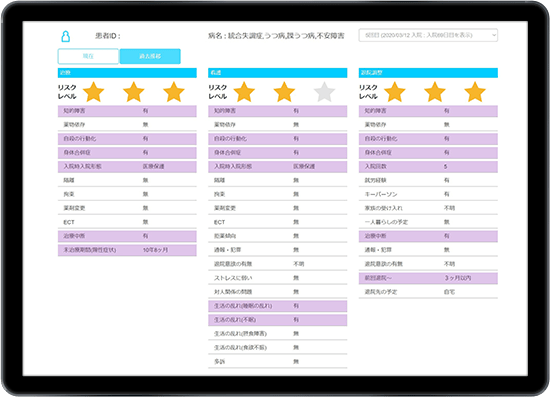The image size is (550, 397).
Task: Click ECT row in 看護 column
Action: [x=277, y=222]
